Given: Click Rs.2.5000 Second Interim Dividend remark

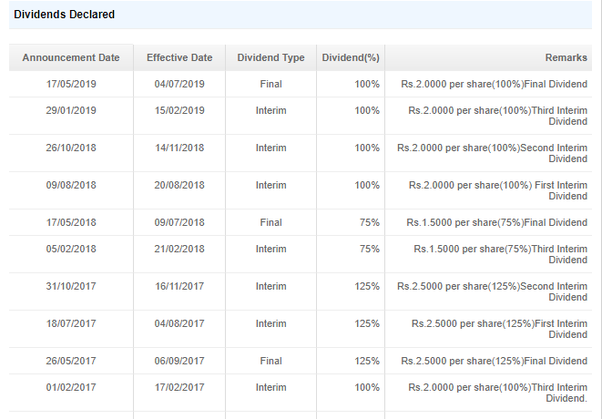Looking at the screenshot, I should point(492,291).
